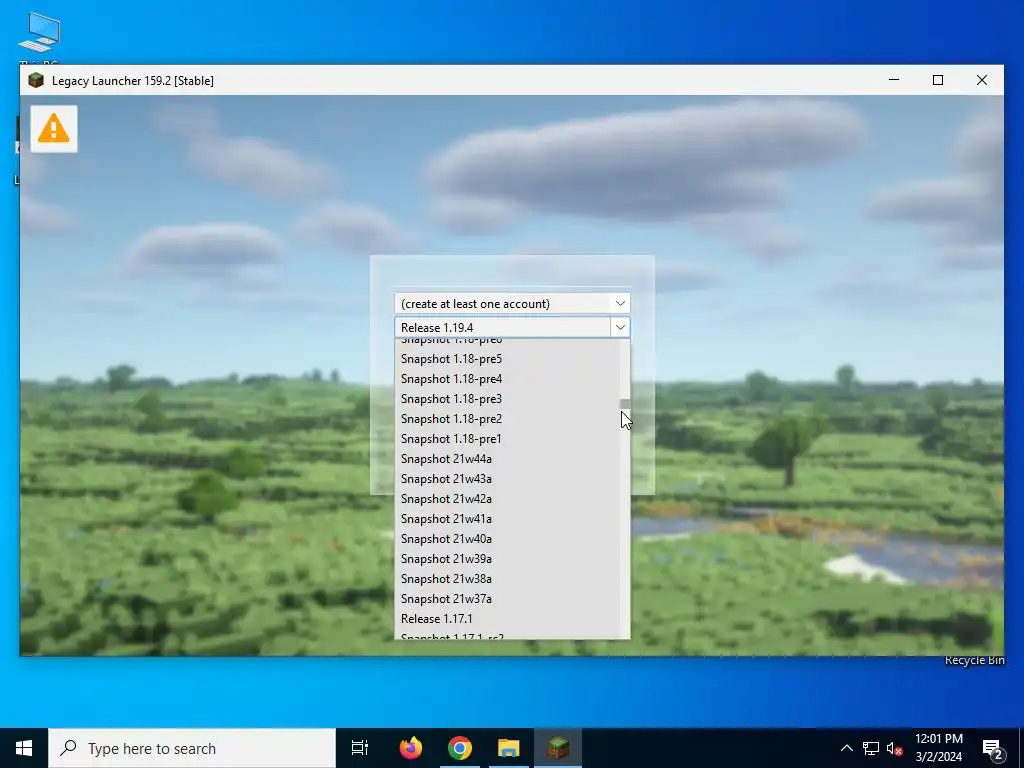The height and width of the screenshot is (768, 1024).
Task: Maximize the Legacy Launcher window
Action: [938, 80]
